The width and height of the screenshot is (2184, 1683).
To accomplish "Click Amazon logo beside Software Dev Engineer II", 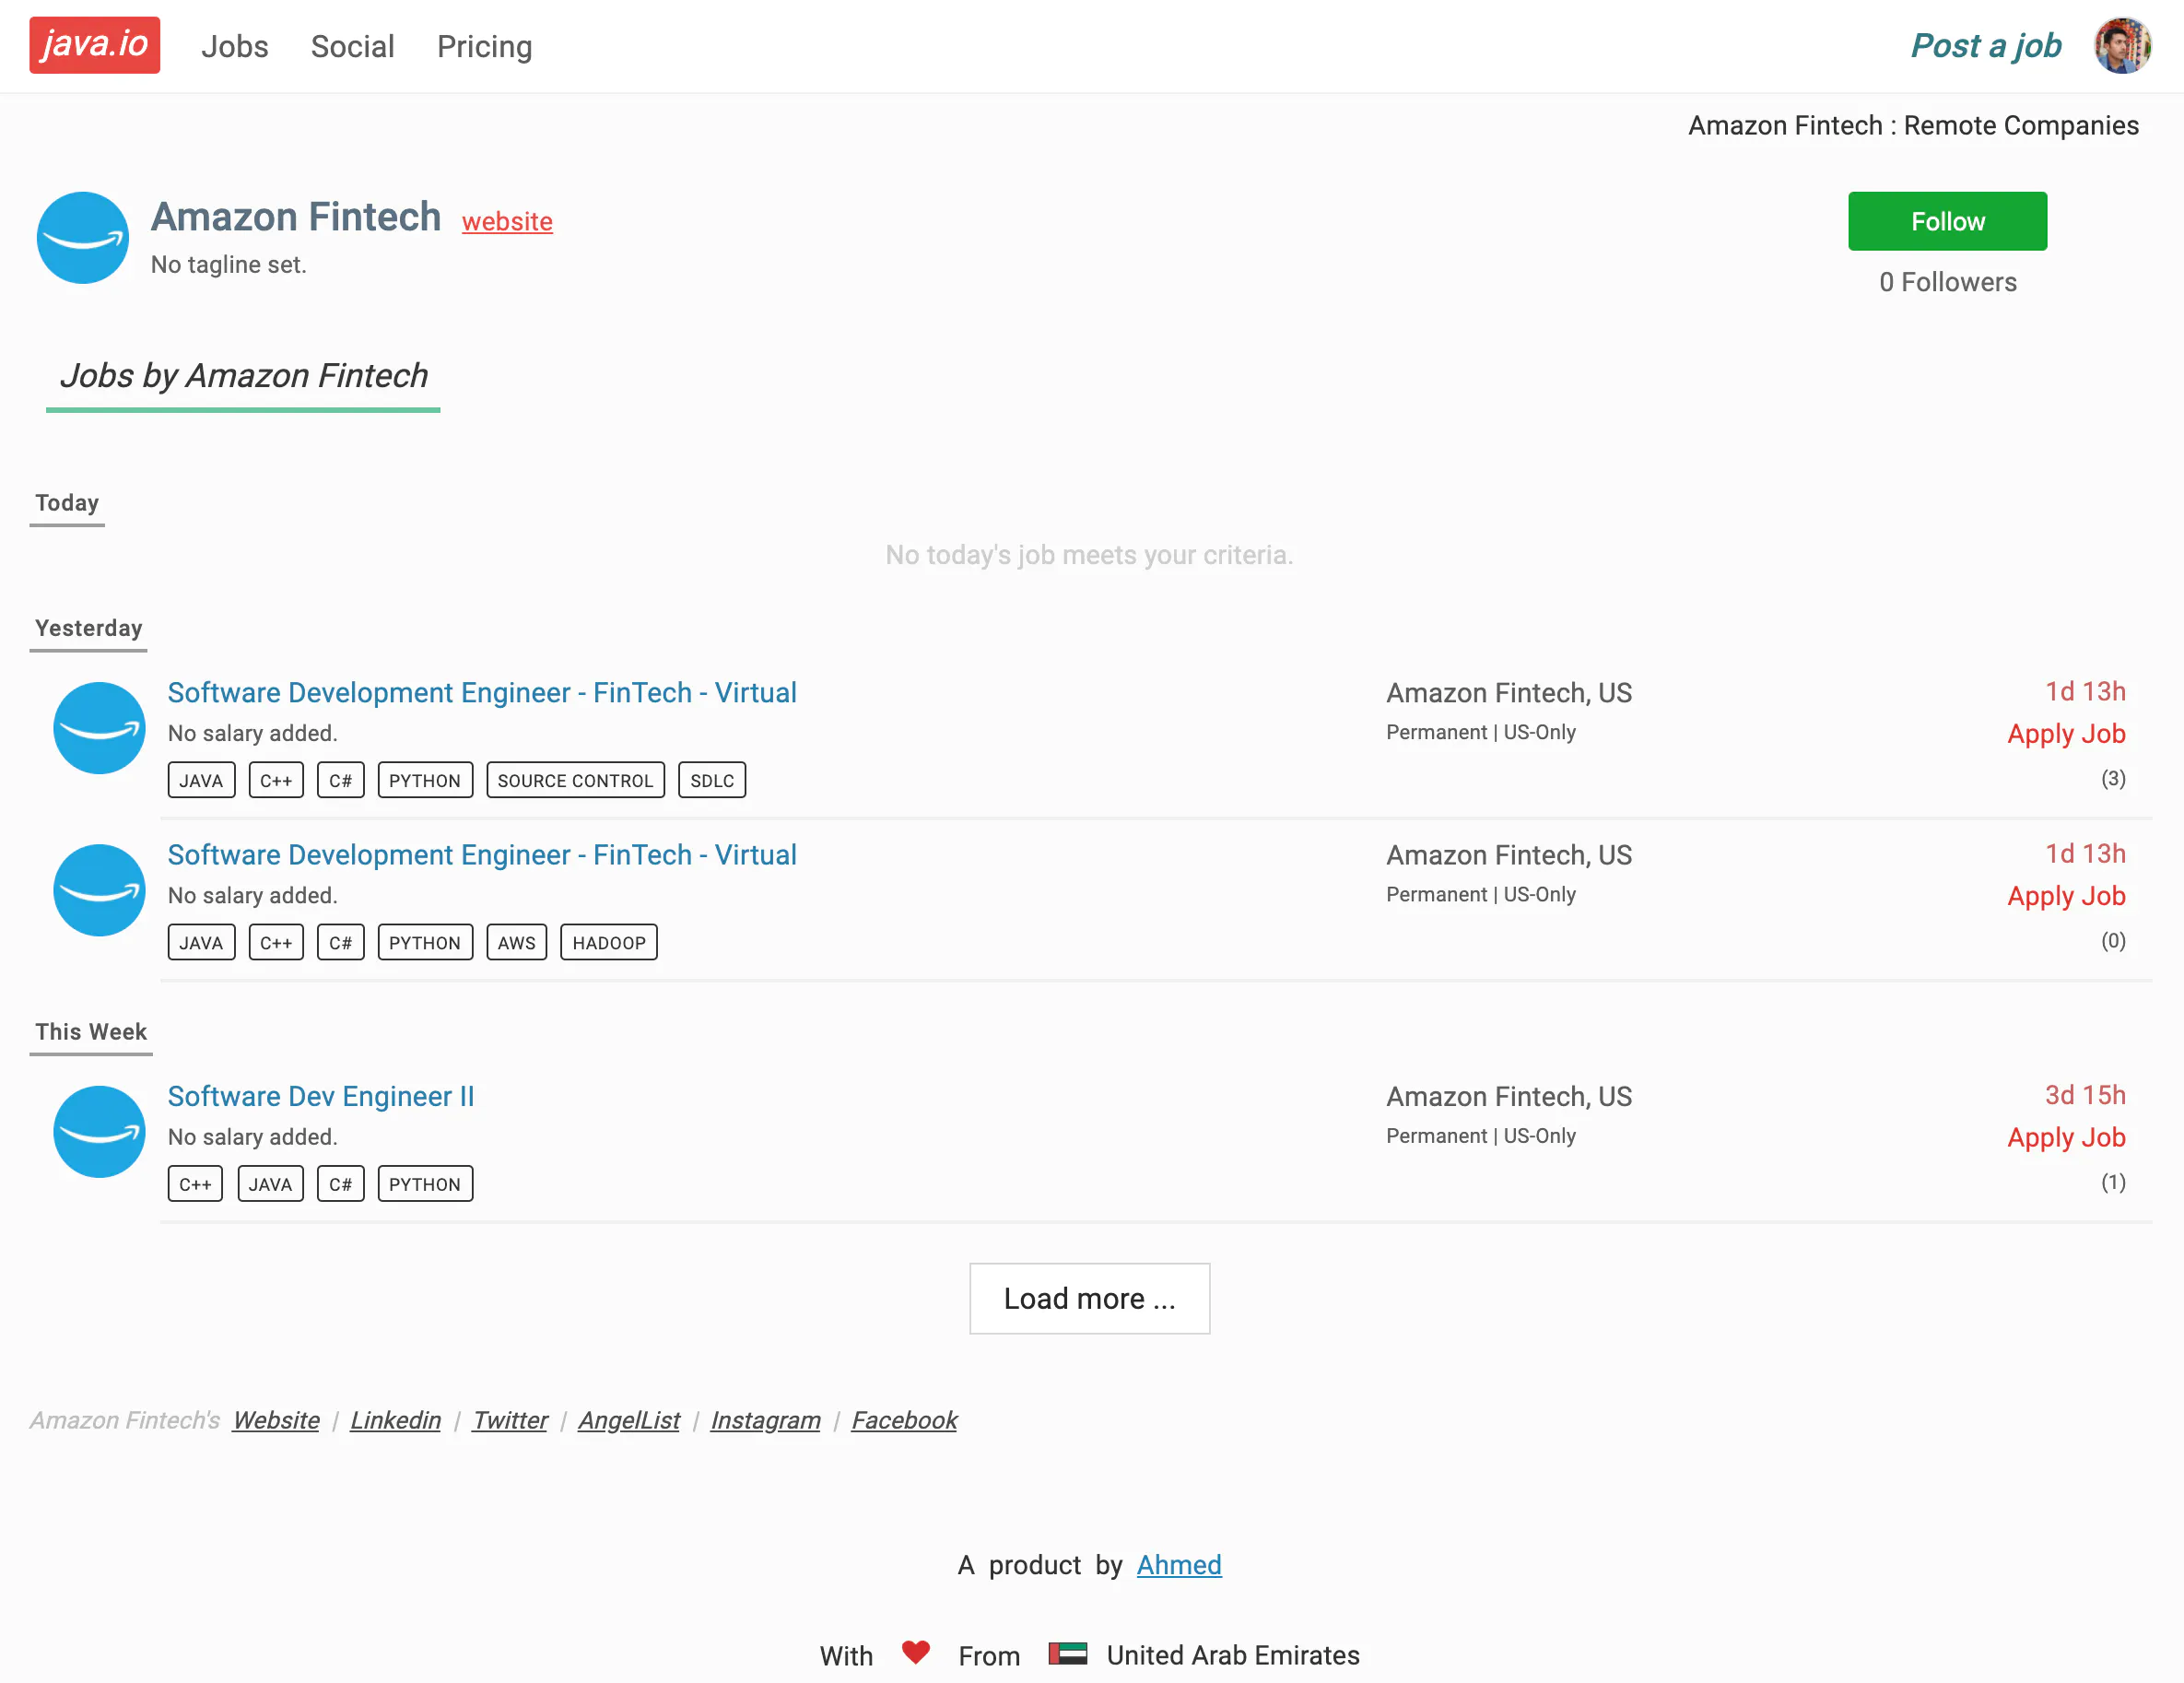I will pos(99,1132).
